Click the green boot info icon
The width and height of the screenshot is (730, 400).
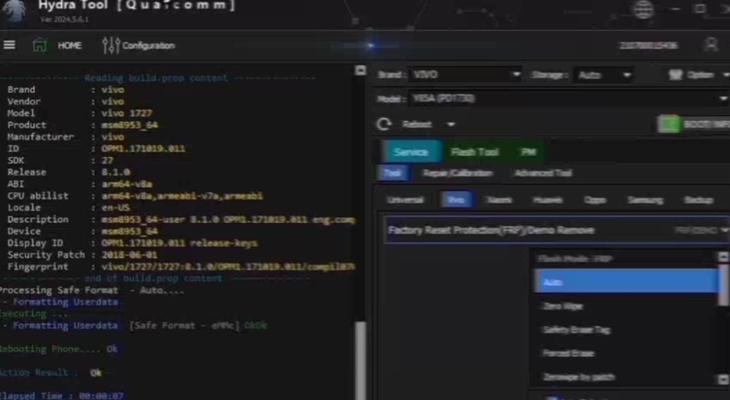[x=669, y=124]
